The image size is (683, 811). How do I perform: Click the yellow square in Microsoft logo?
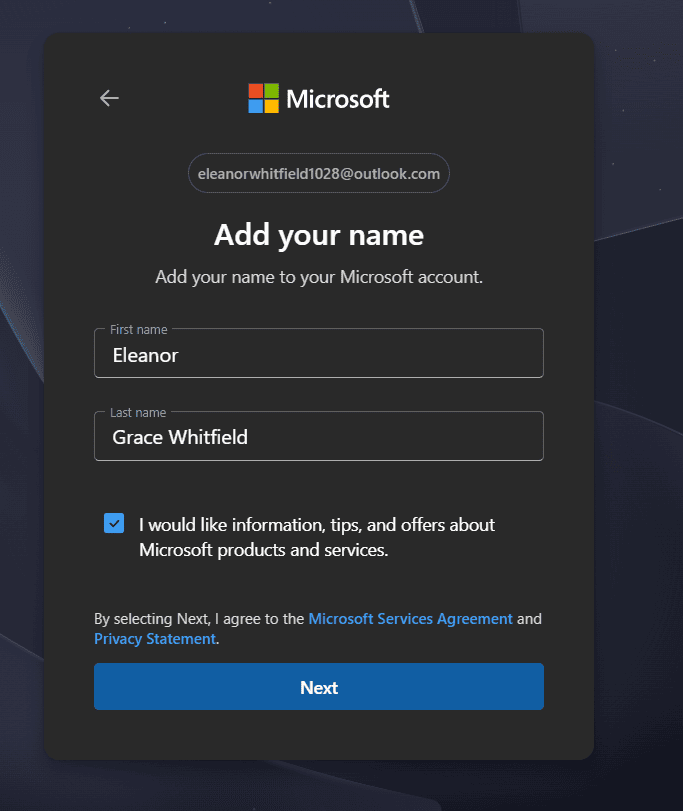[x=271, y=106]
